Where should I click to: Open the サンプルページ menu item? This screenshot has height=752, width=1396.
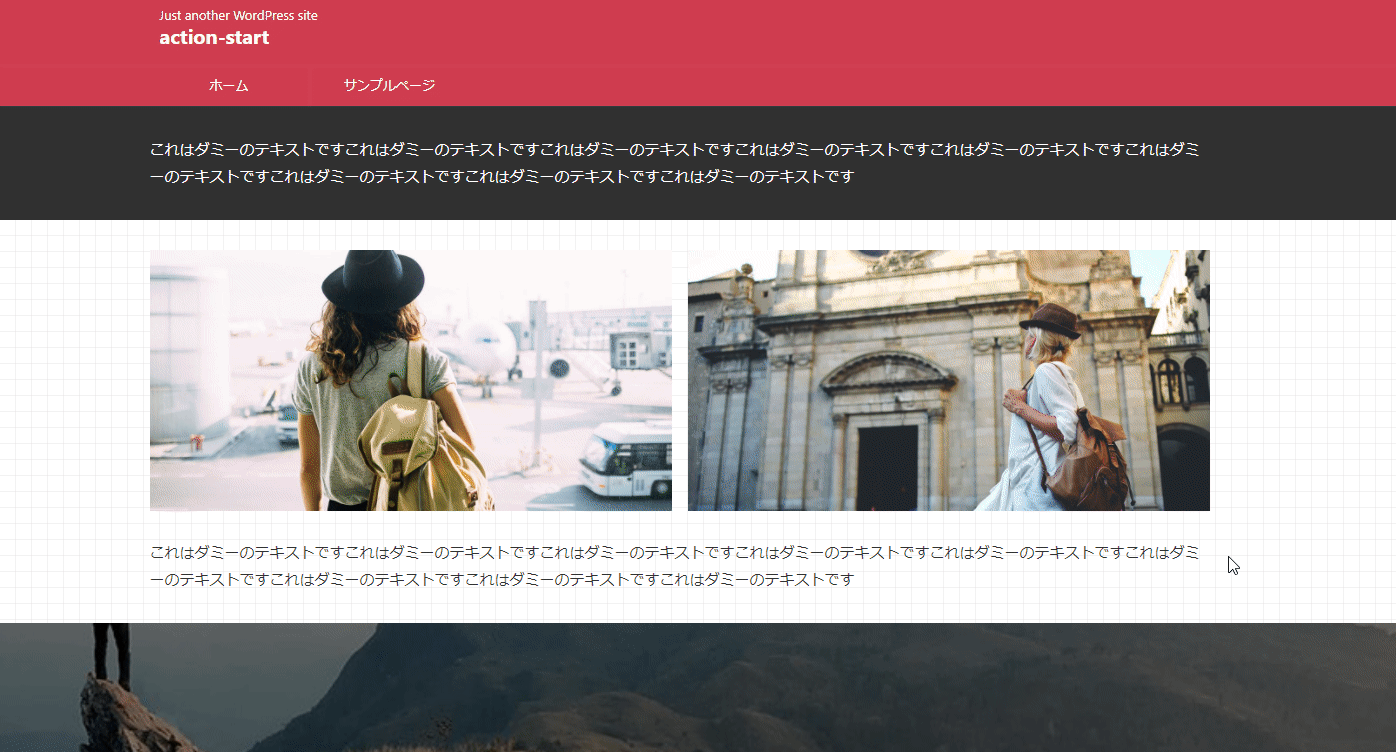click(x=389, y=86)
